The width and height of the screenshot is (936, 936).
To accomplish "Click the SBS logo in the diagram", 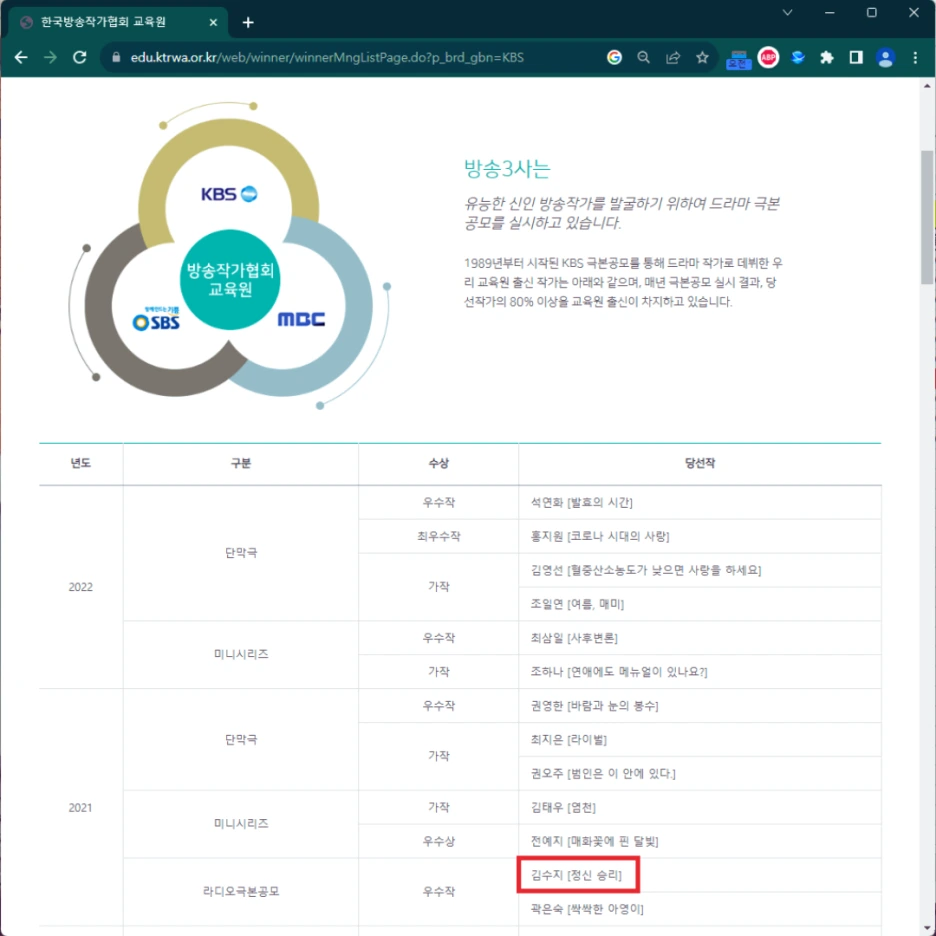I will (156, 319).
